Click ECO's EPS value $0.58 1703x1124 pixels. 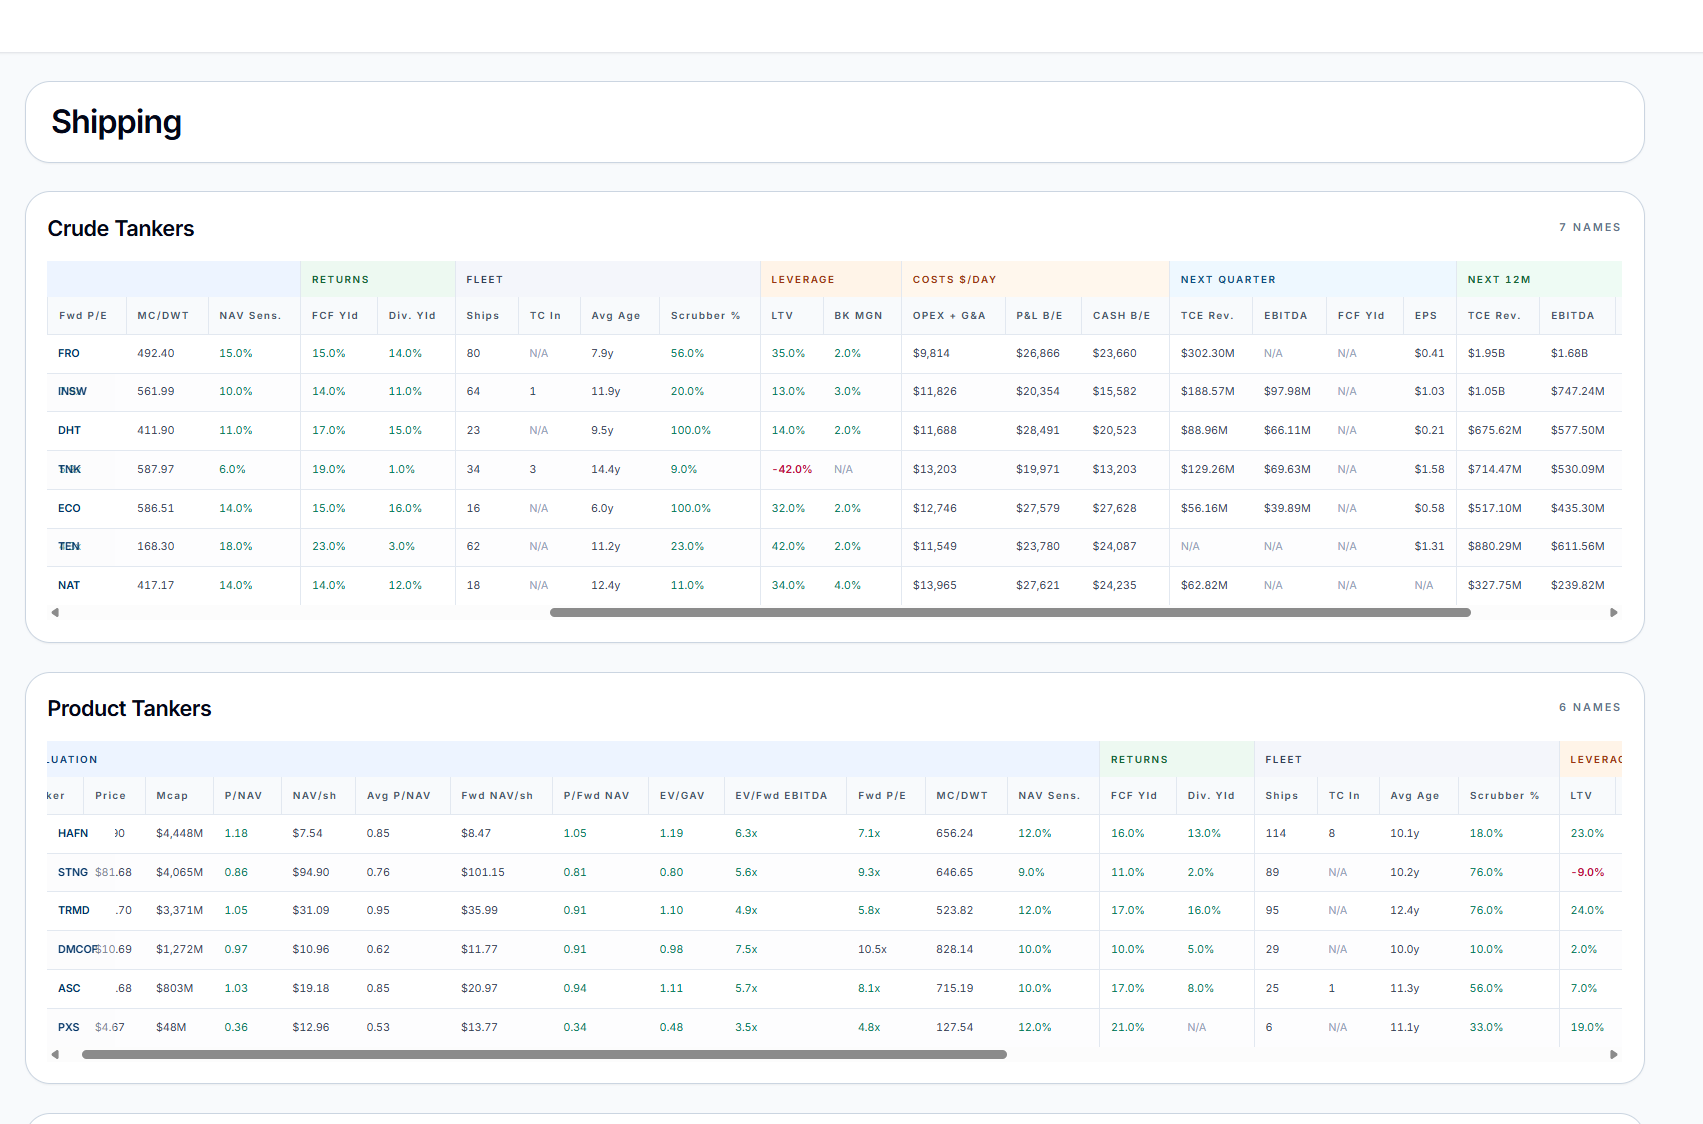point(1429,508)
